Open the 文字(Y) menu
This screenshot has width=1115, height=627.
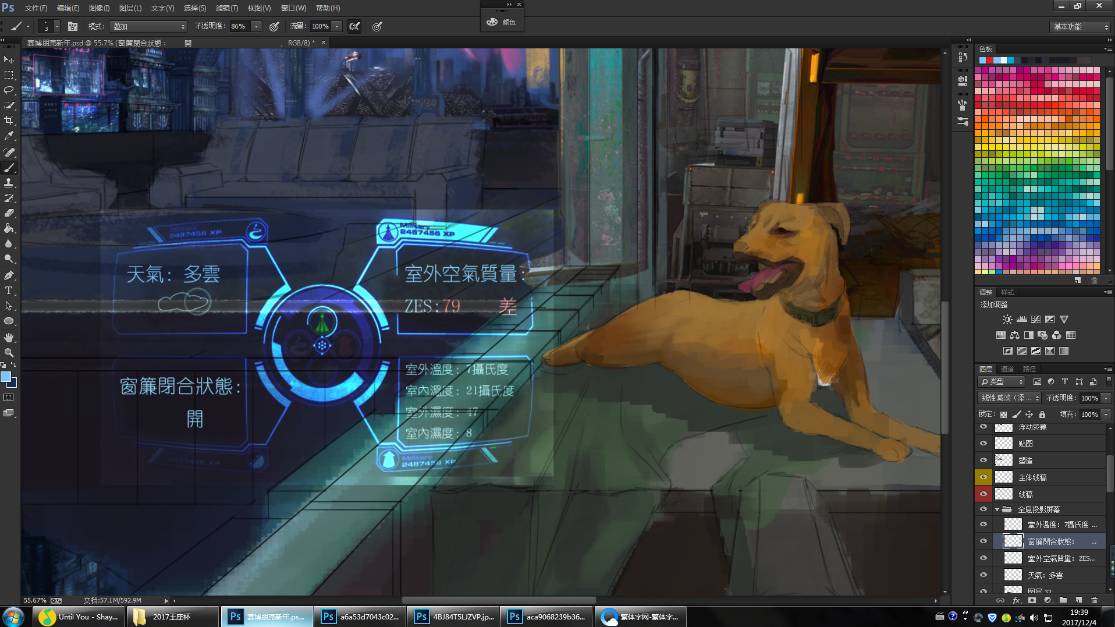163,8
